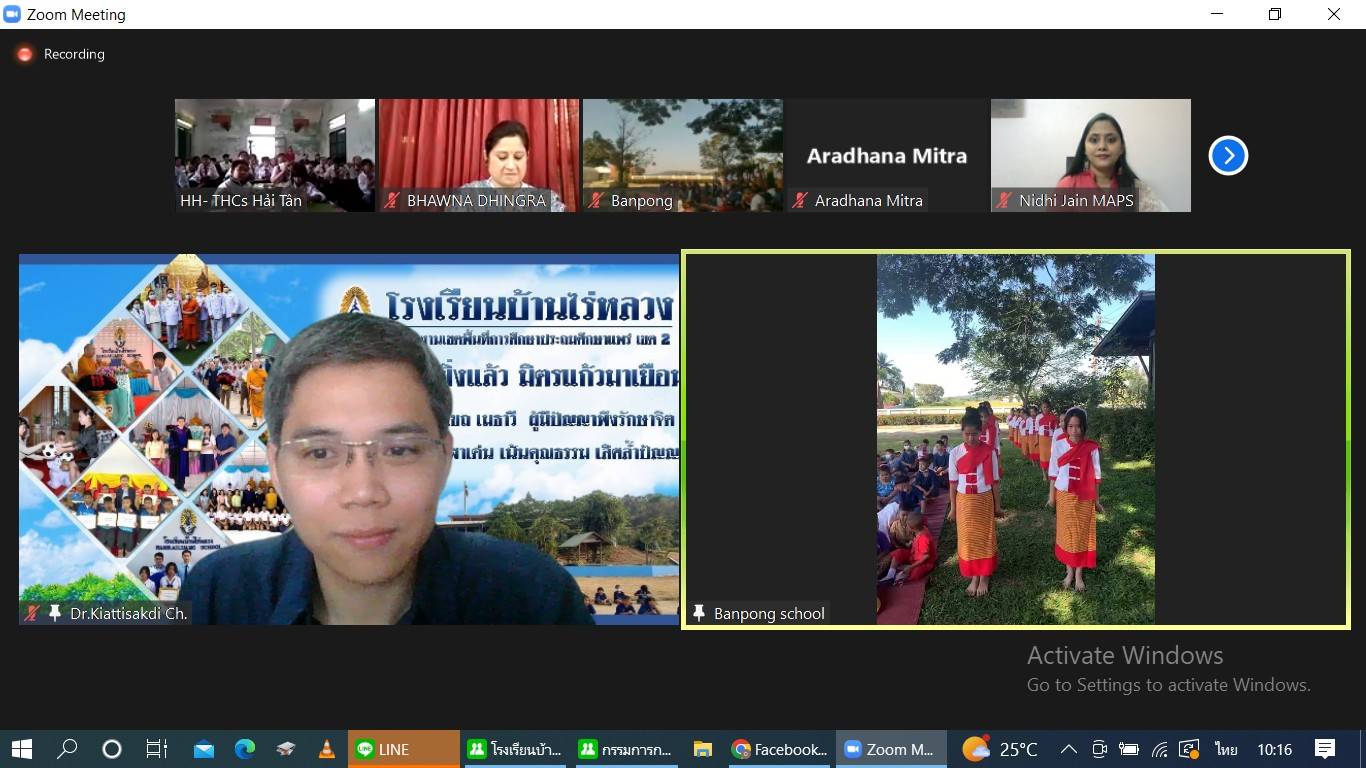Select the Banpong participant video thumbnail
This screenshot has height=768, width=1366.
683,155
